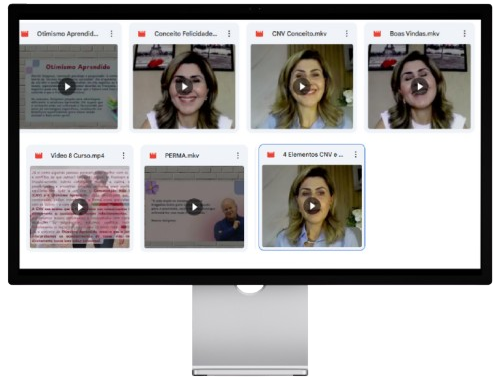Screen dimensions: 500x383
Task: Click video file icon beside Otimismo Aprendido
Action: click(x=25, y=34)
